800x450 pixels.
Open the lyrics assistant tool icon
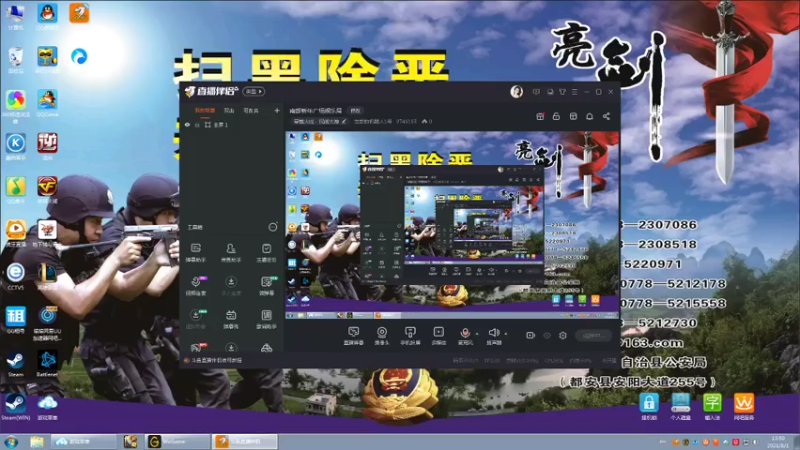point(266,319)
